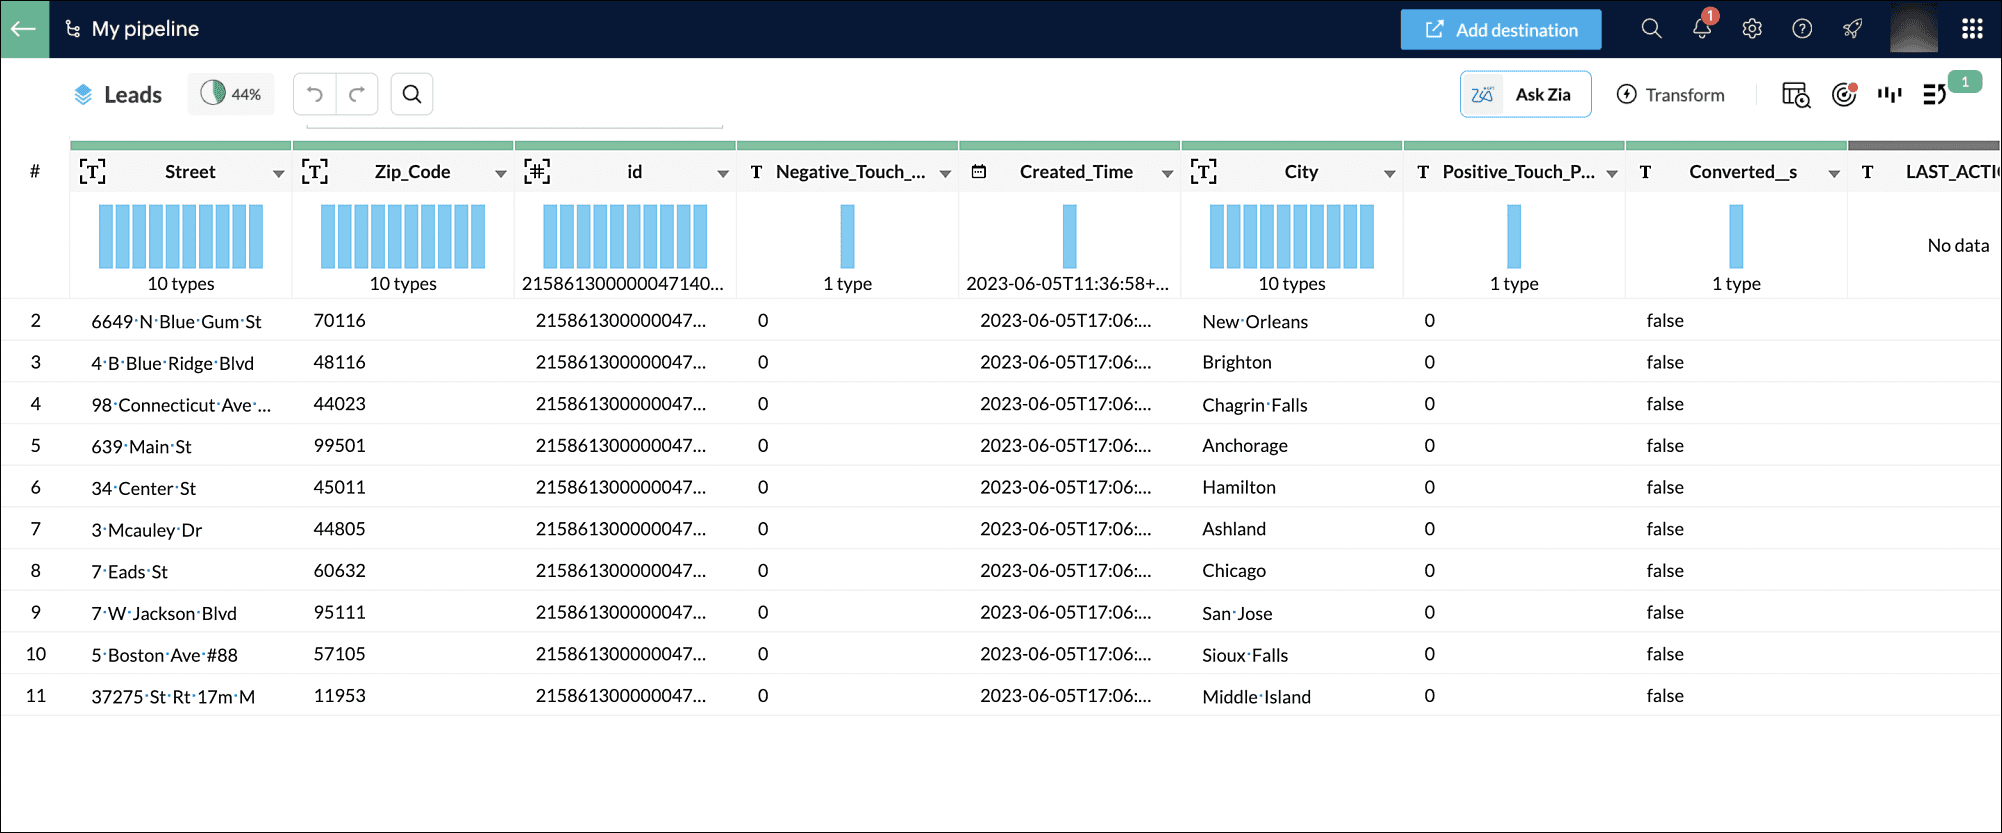Screen dimensions: 2002x833
Task: Click the target icon with red dot
Action: tap(1844, 95)
